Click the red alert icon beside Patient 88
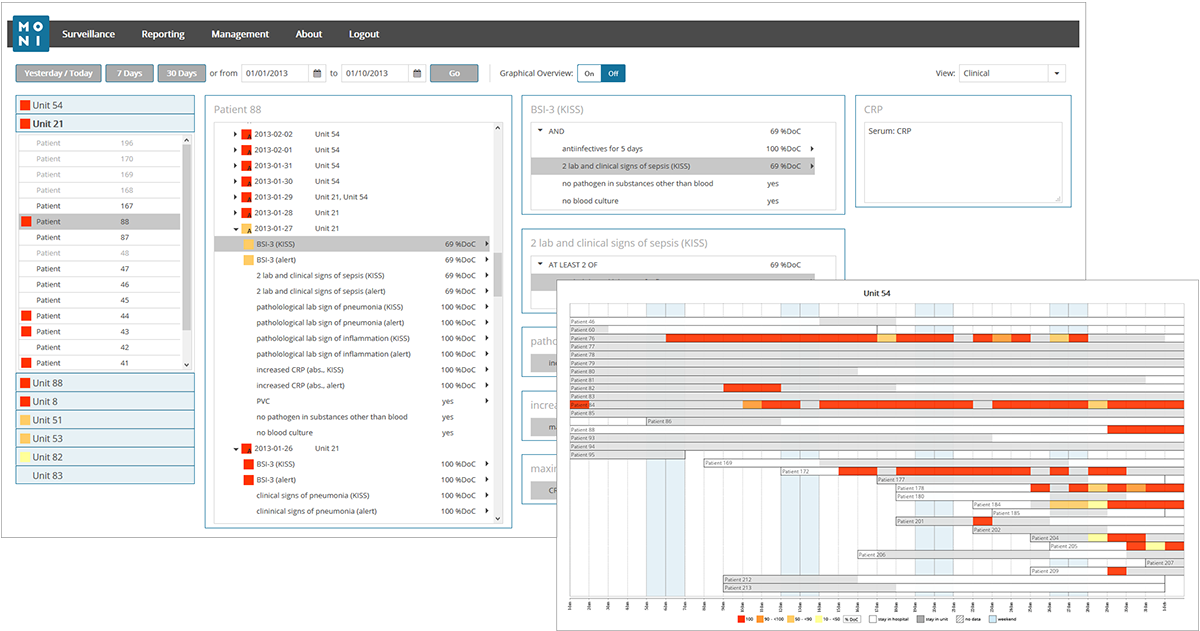This screenshot has height=631, width=1200. (26, 222)
